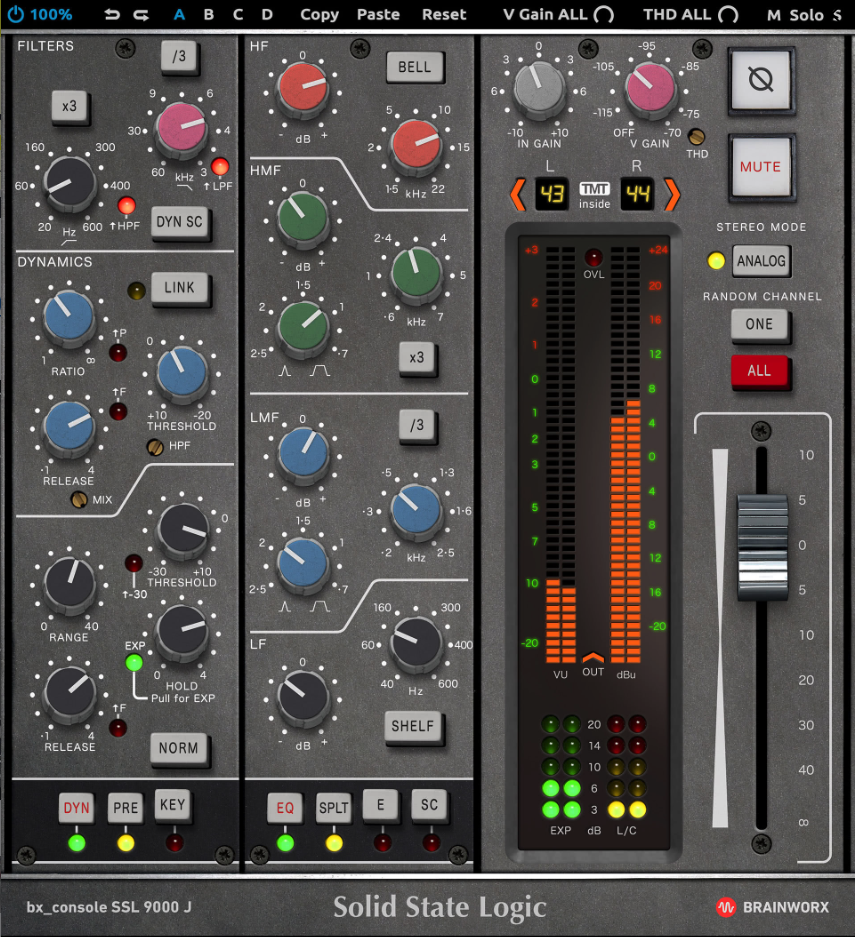Switch the LF band to SHELF mode

coord(413,727)
